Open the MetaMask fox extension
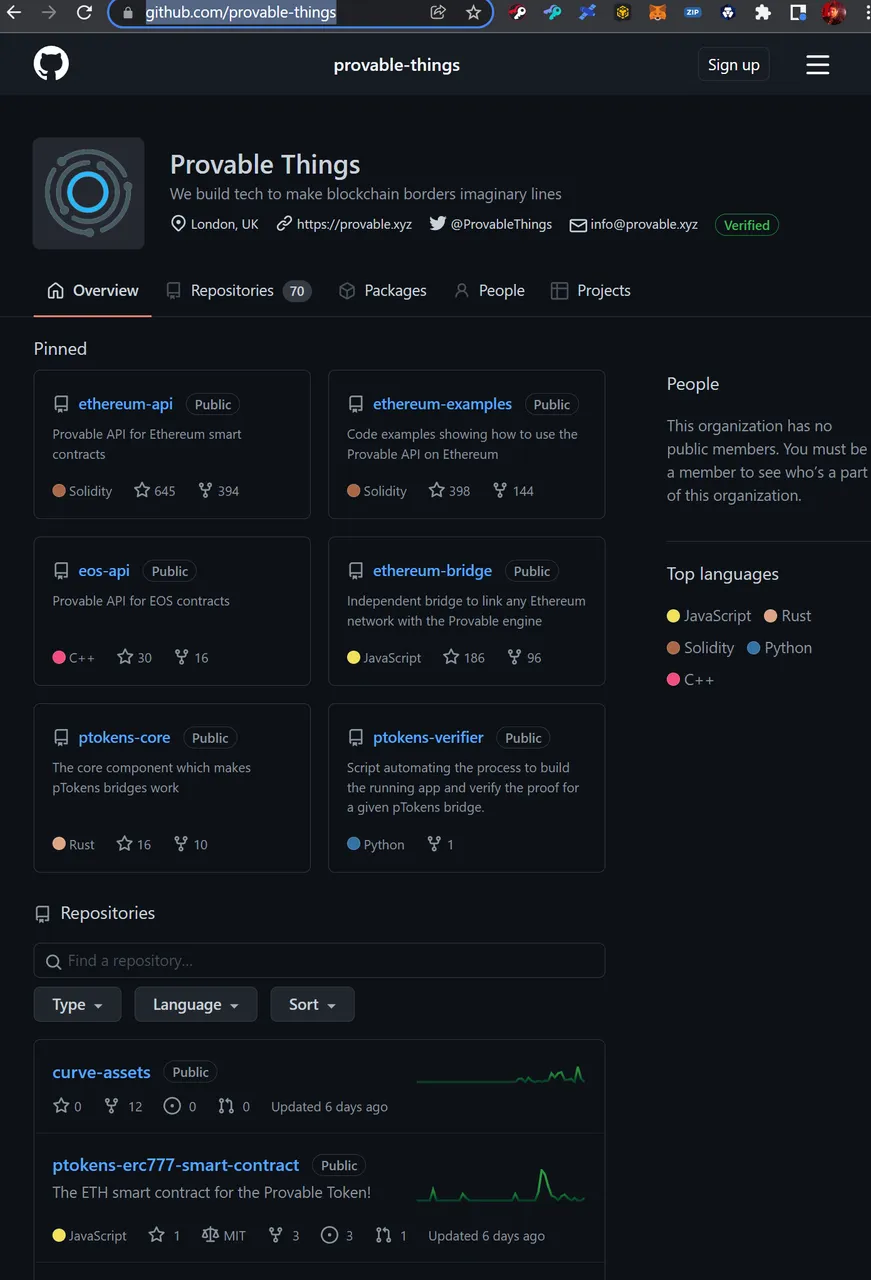This screenshot has height=1280, width=871. [x=657, y=13]
